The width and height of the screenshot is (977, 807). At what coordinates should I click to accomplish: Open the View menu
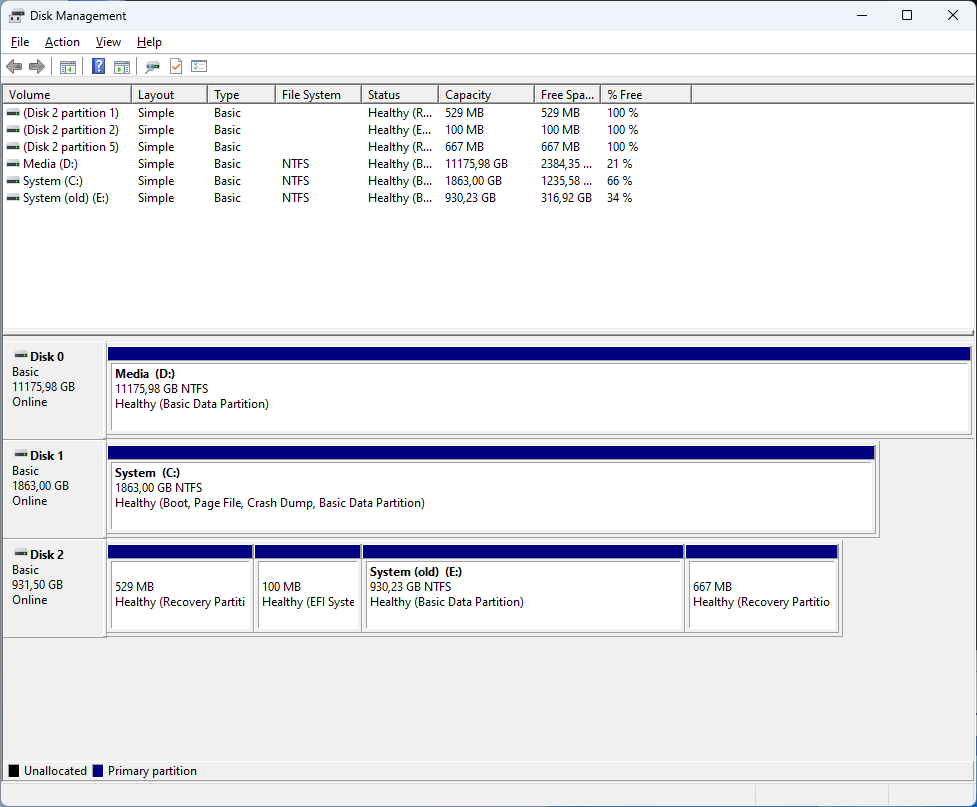coord(108,42)
